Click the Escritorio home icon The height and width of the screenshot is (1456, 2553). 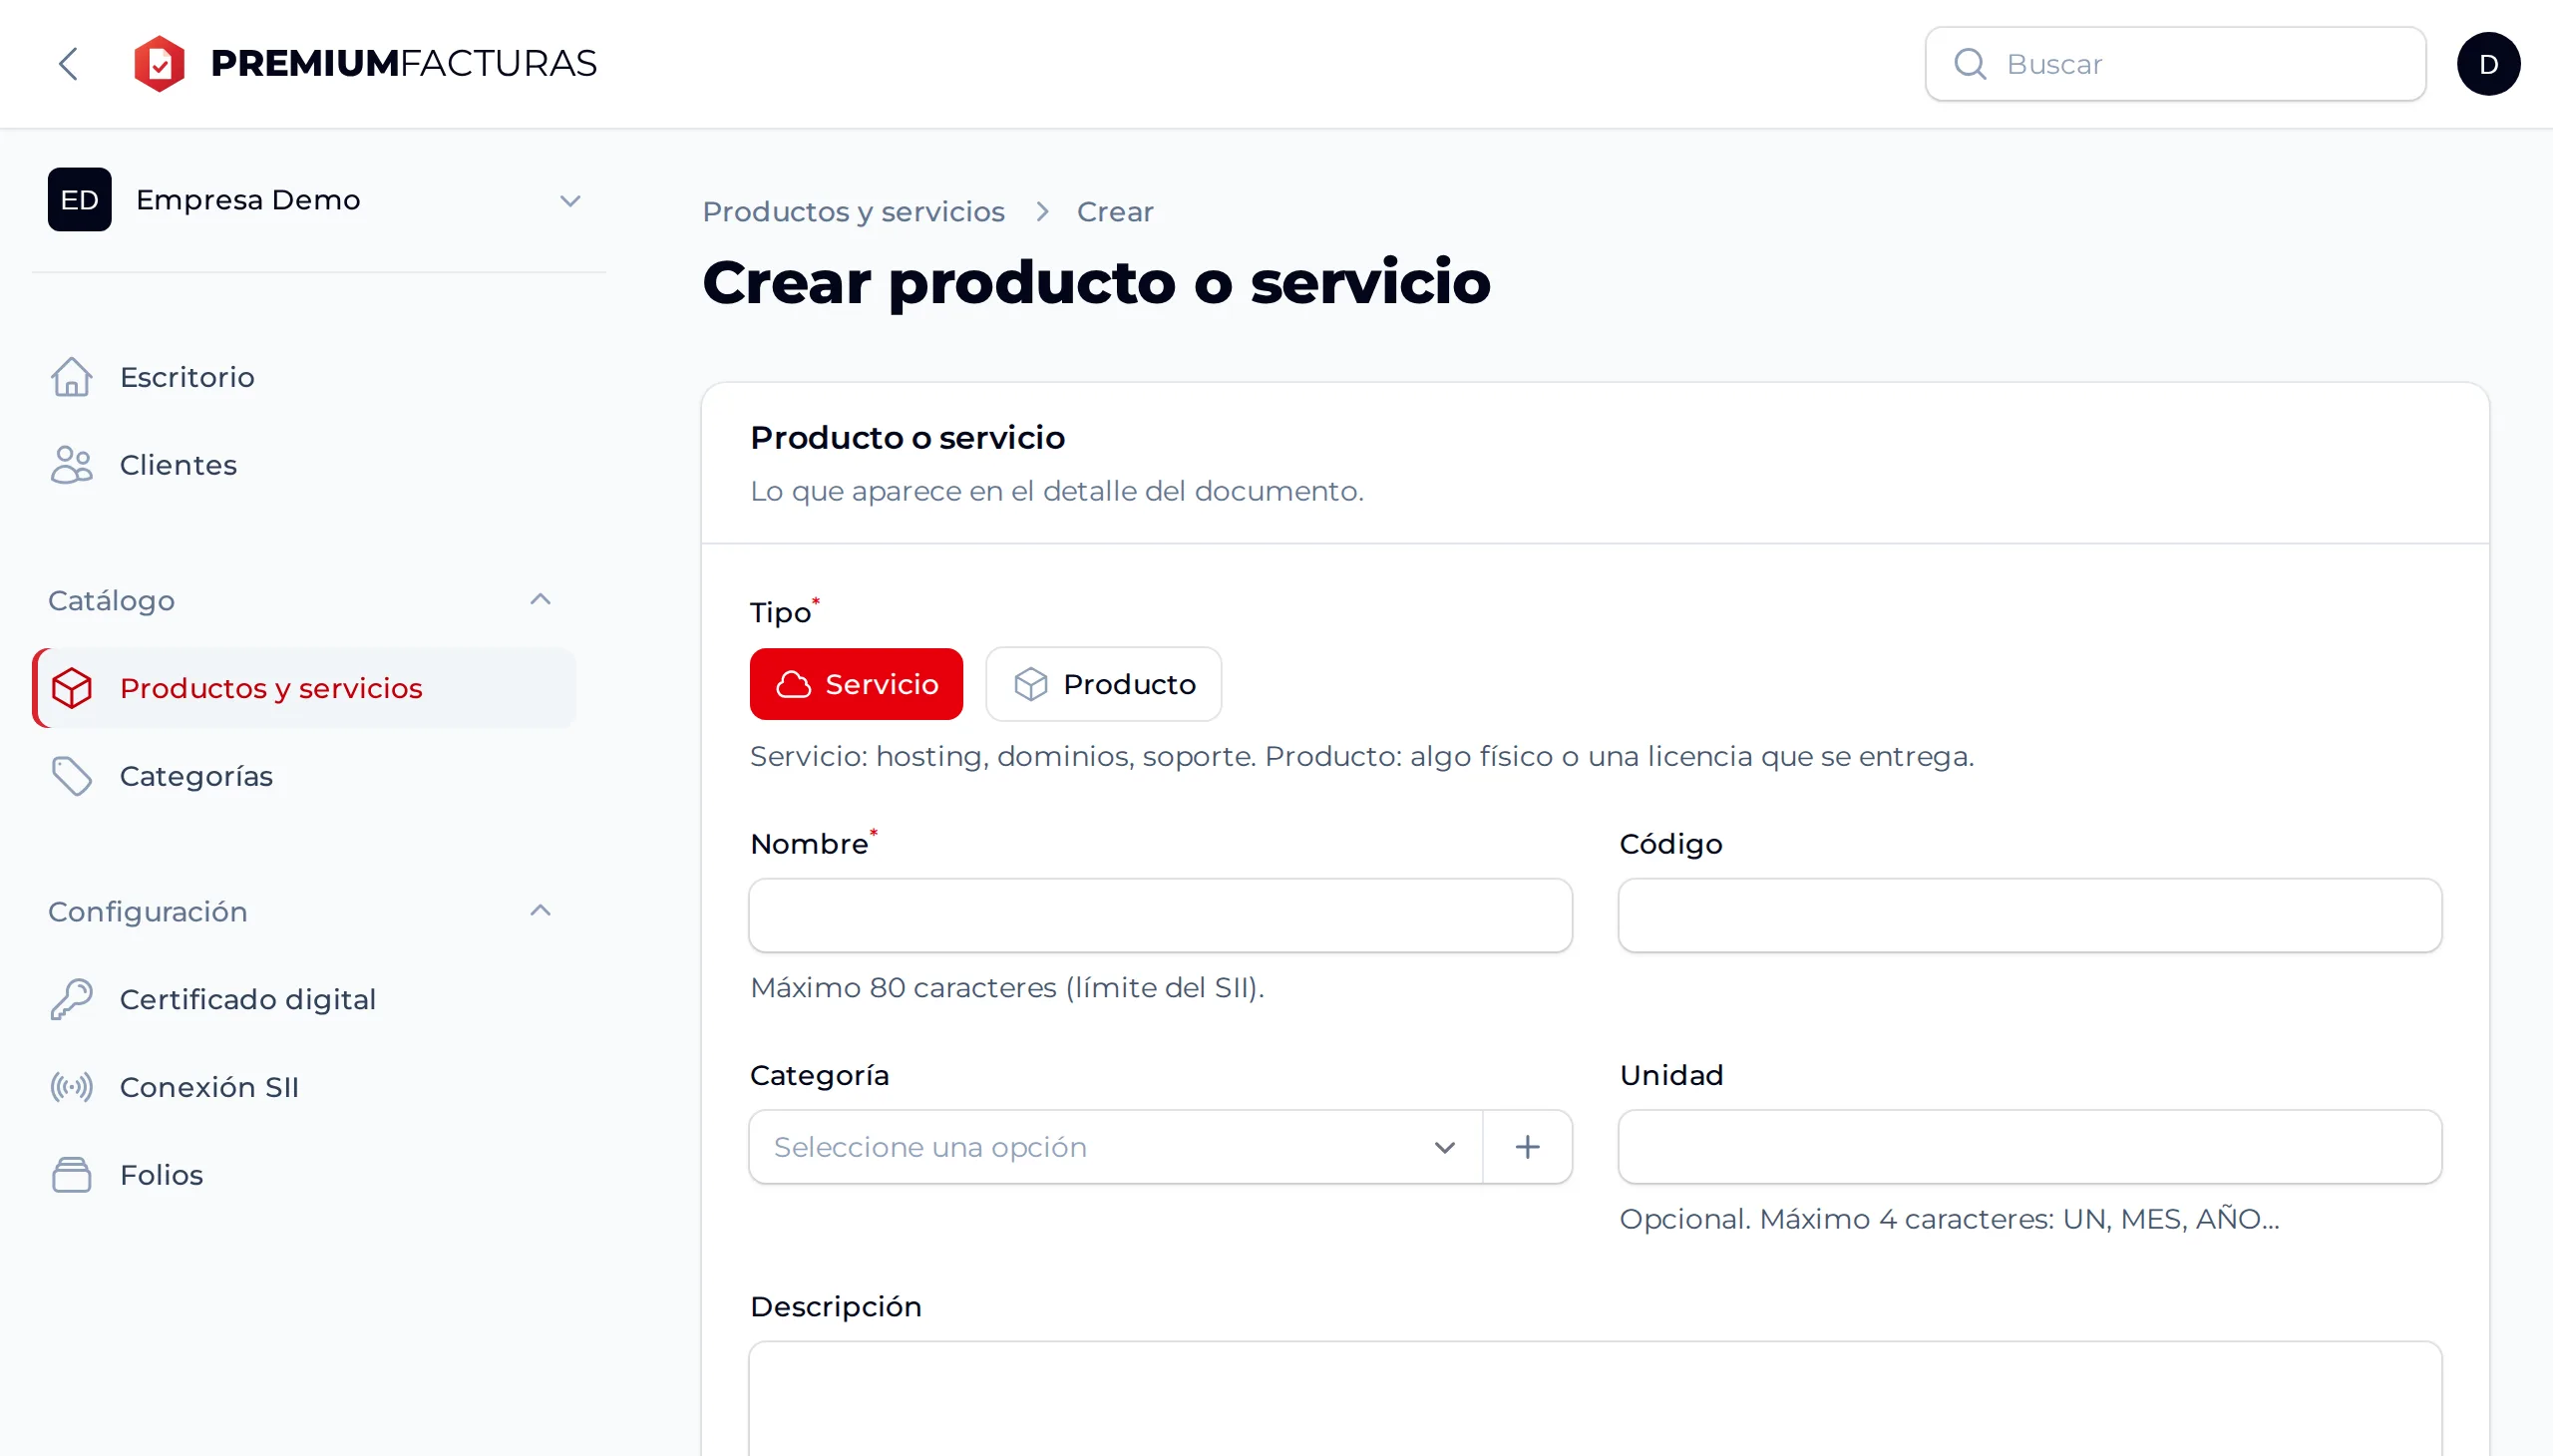(71, 377)
